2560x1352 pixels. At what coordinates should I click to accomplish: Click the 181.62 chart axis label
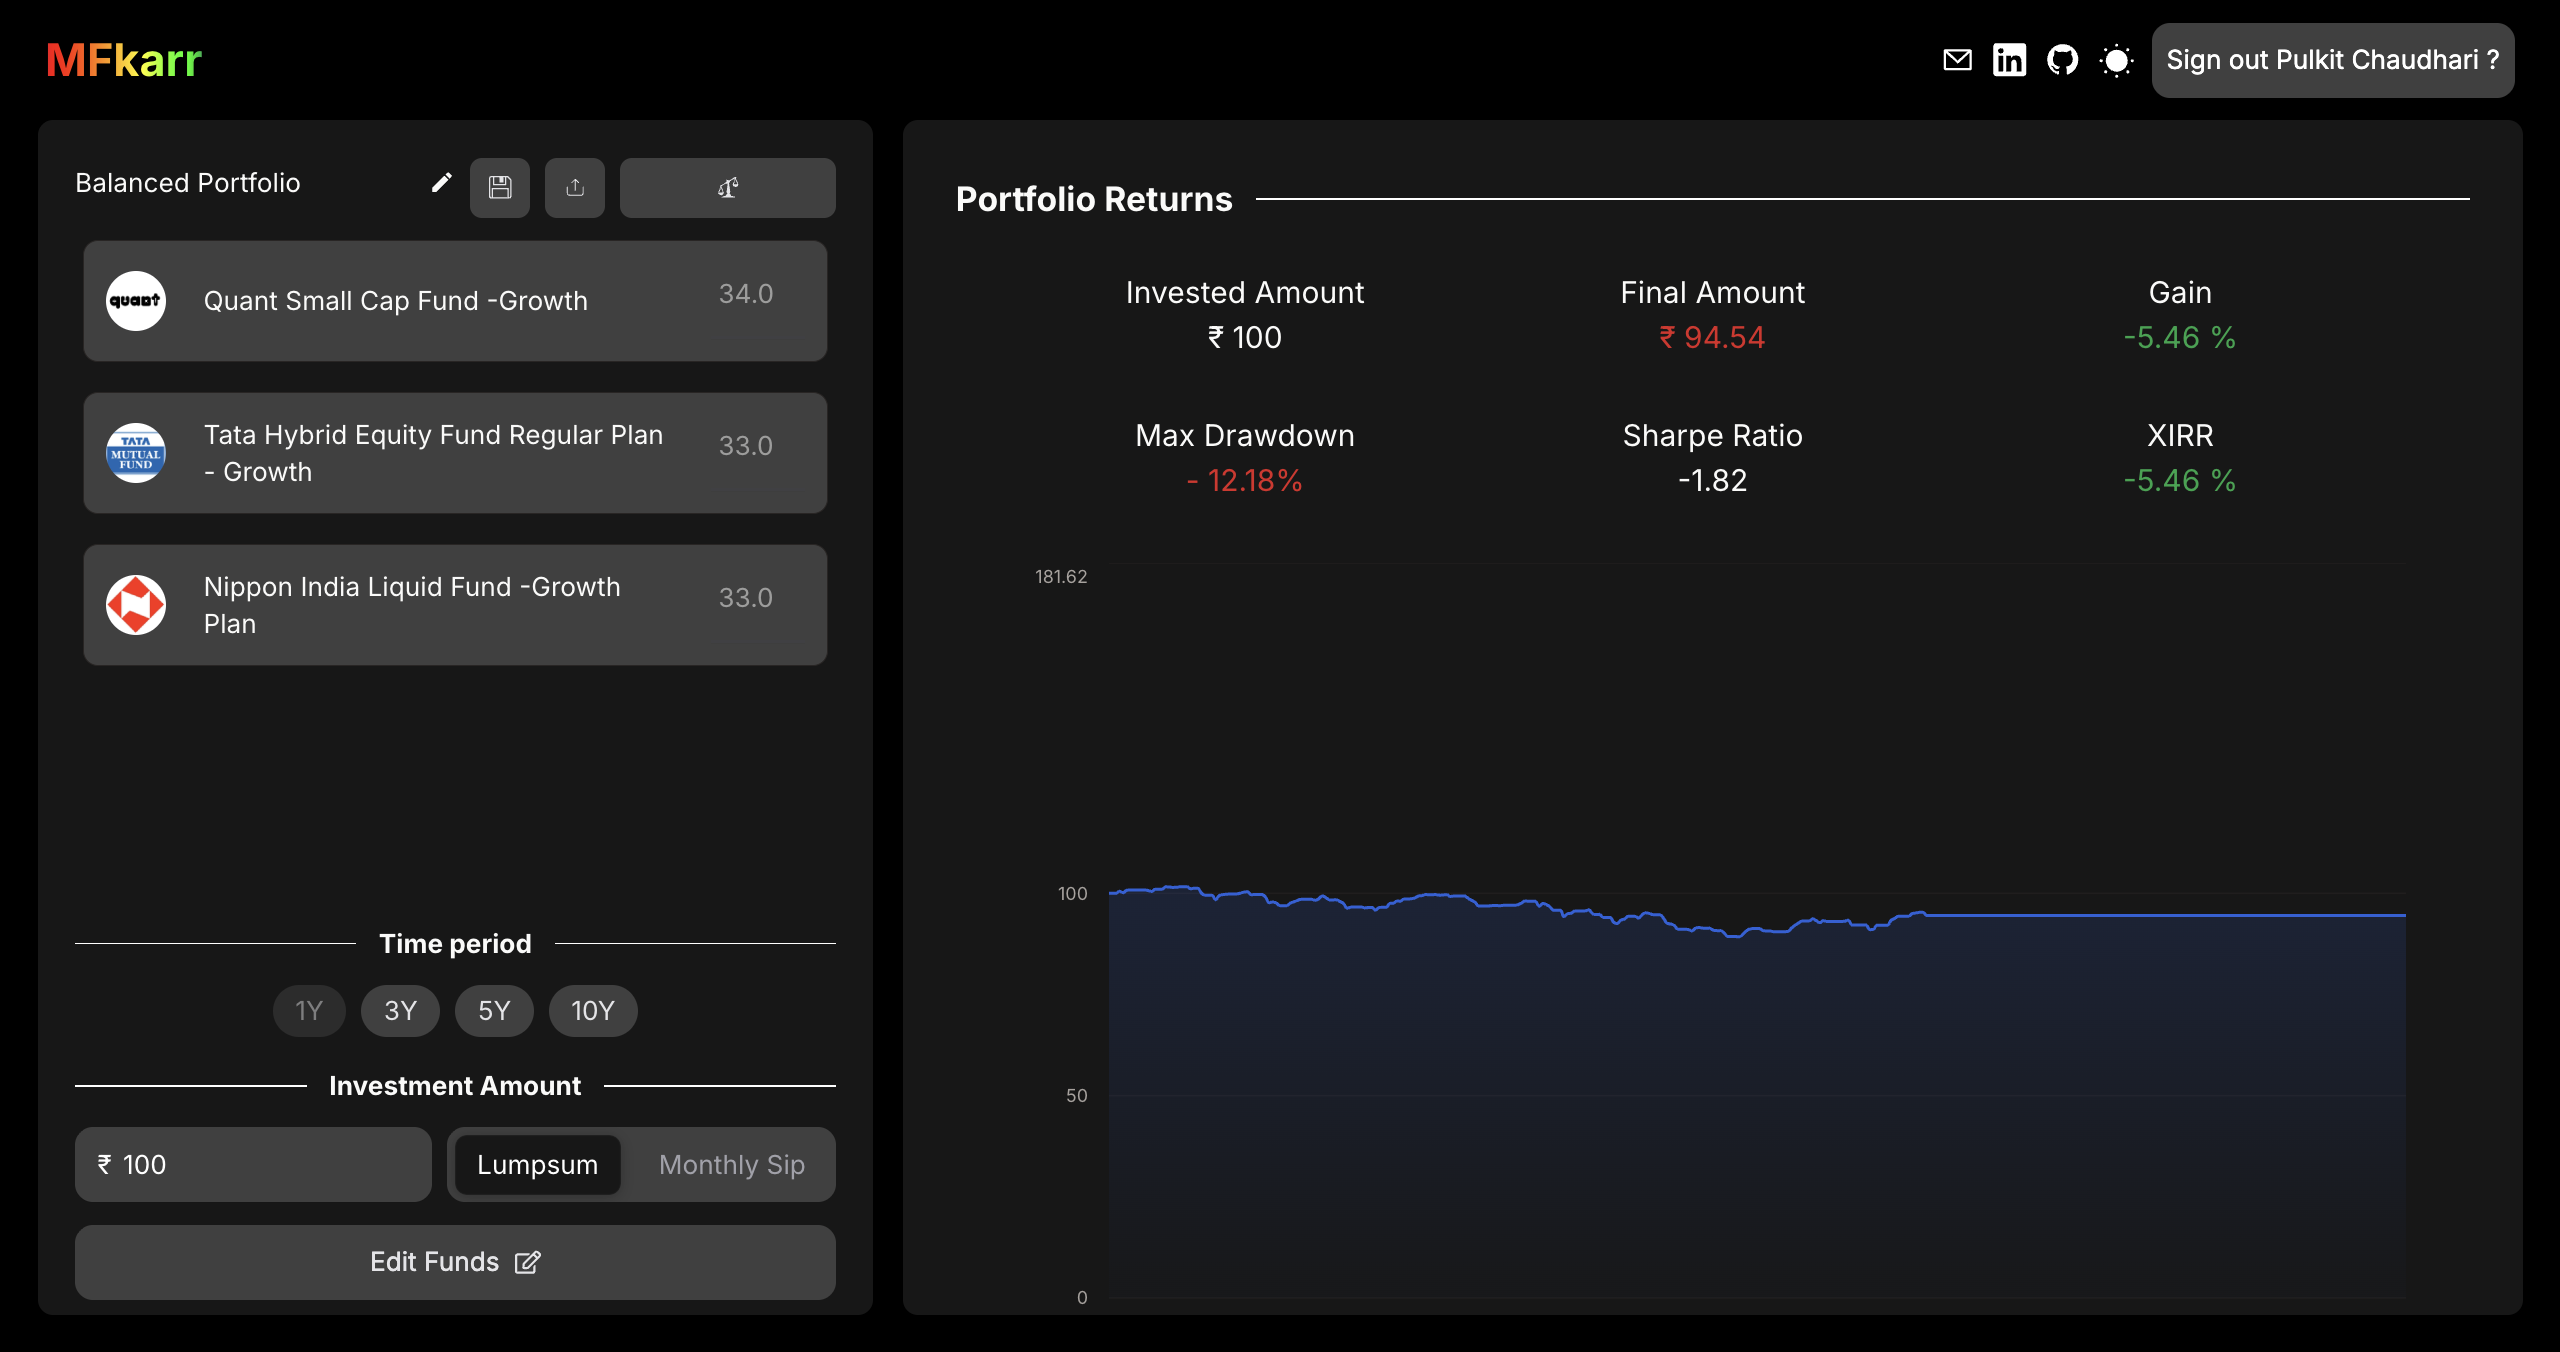(1061, 577)
